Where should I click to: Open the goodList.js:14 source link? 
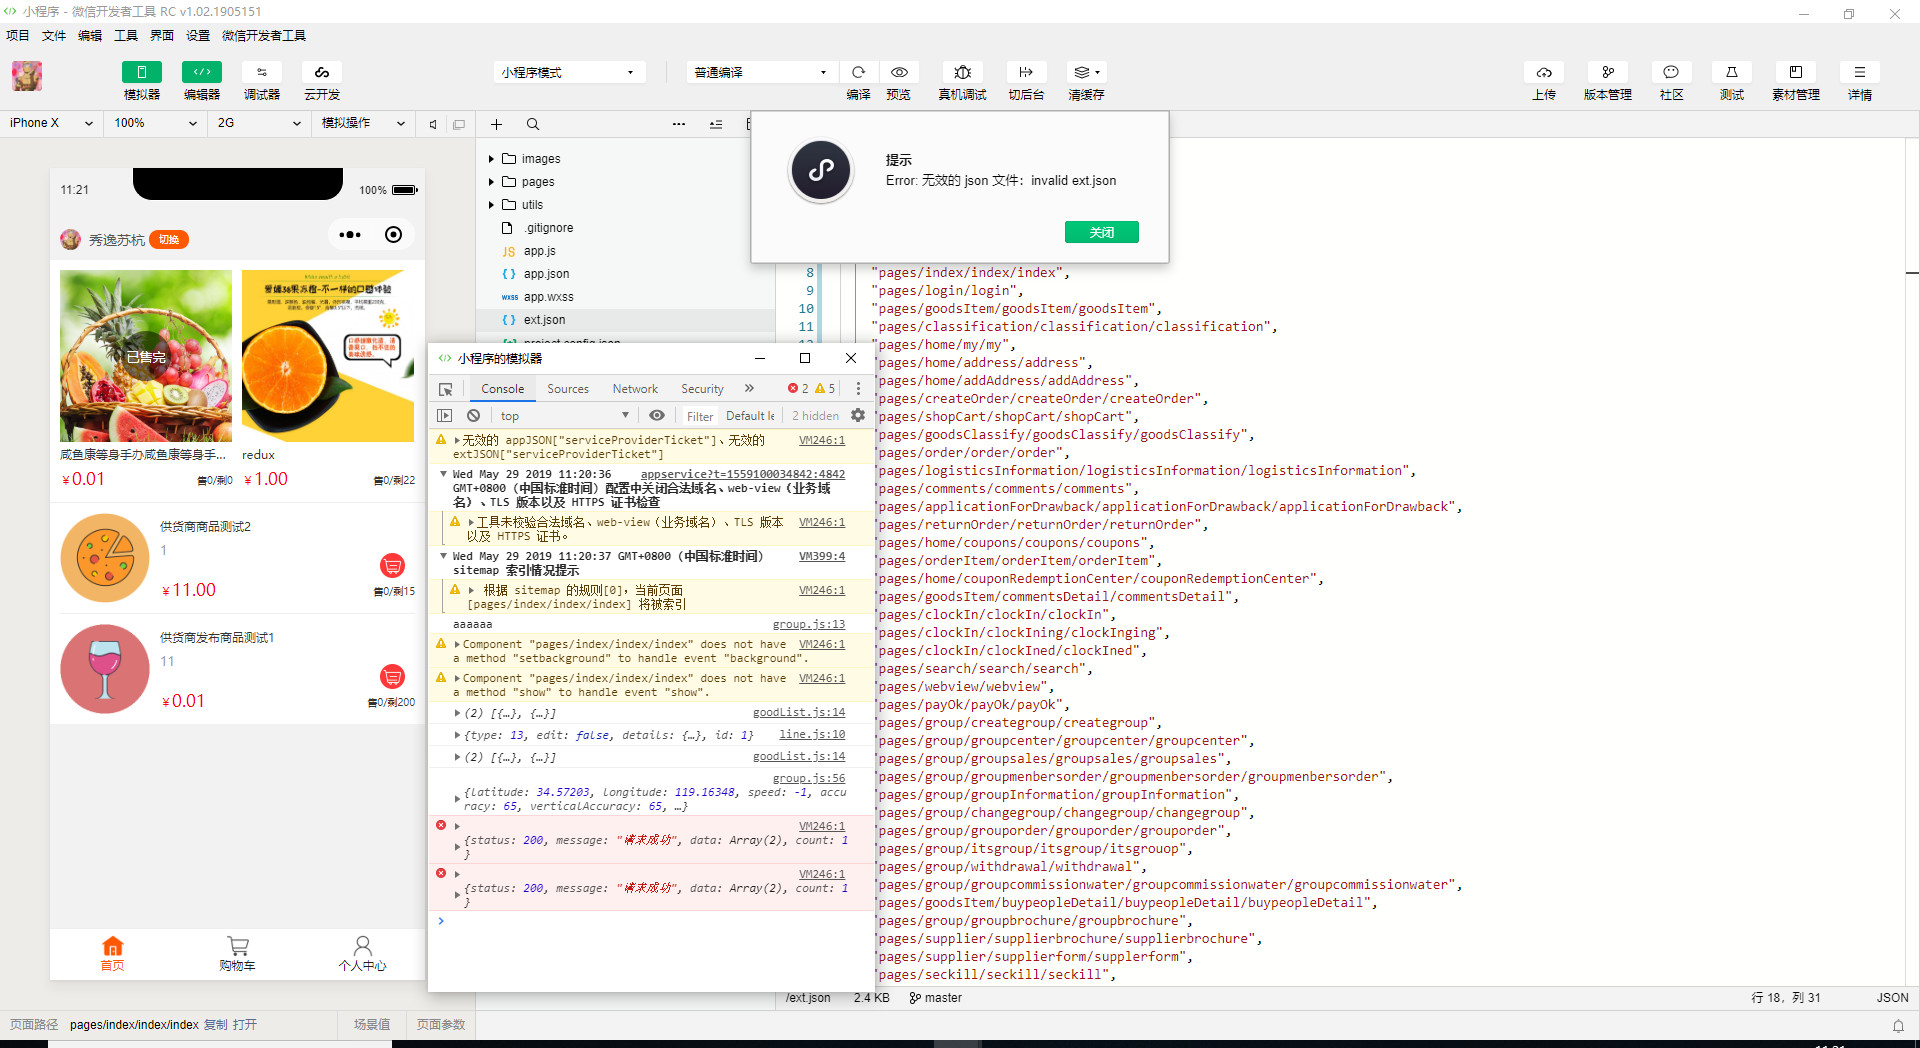click(798, 712)
